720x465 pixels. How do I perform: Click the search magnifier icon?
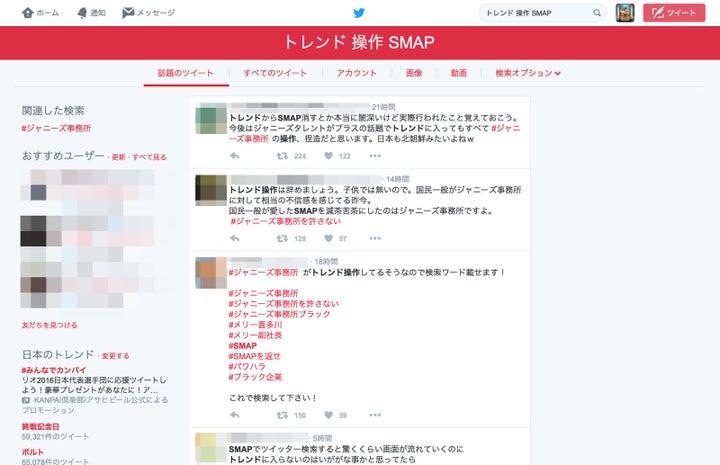click(x=597, y=13)
